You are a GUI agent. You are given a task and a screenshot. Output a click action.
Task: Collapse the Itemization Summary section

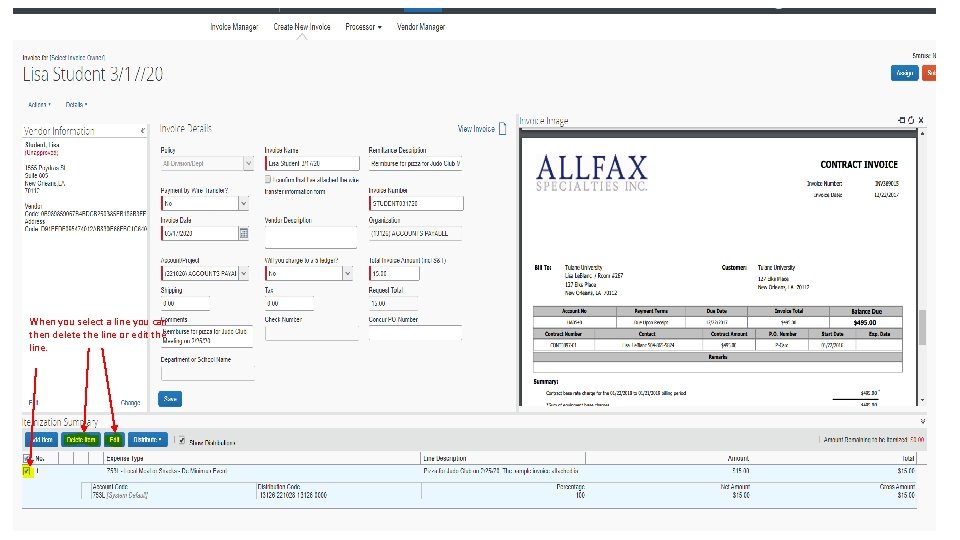point(923,421)
